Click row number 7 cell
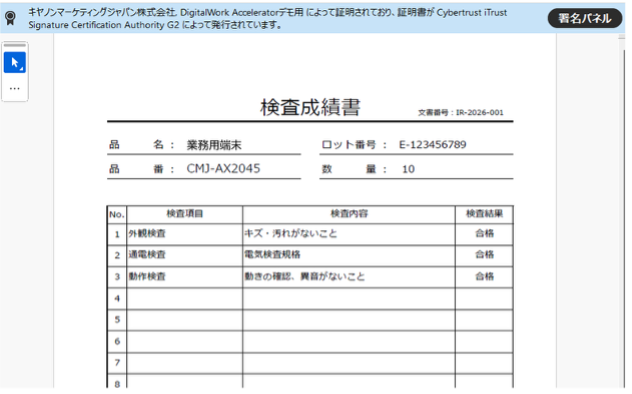Image resolution: width=632 pixels, height=394 pixels. click(117, 363)
